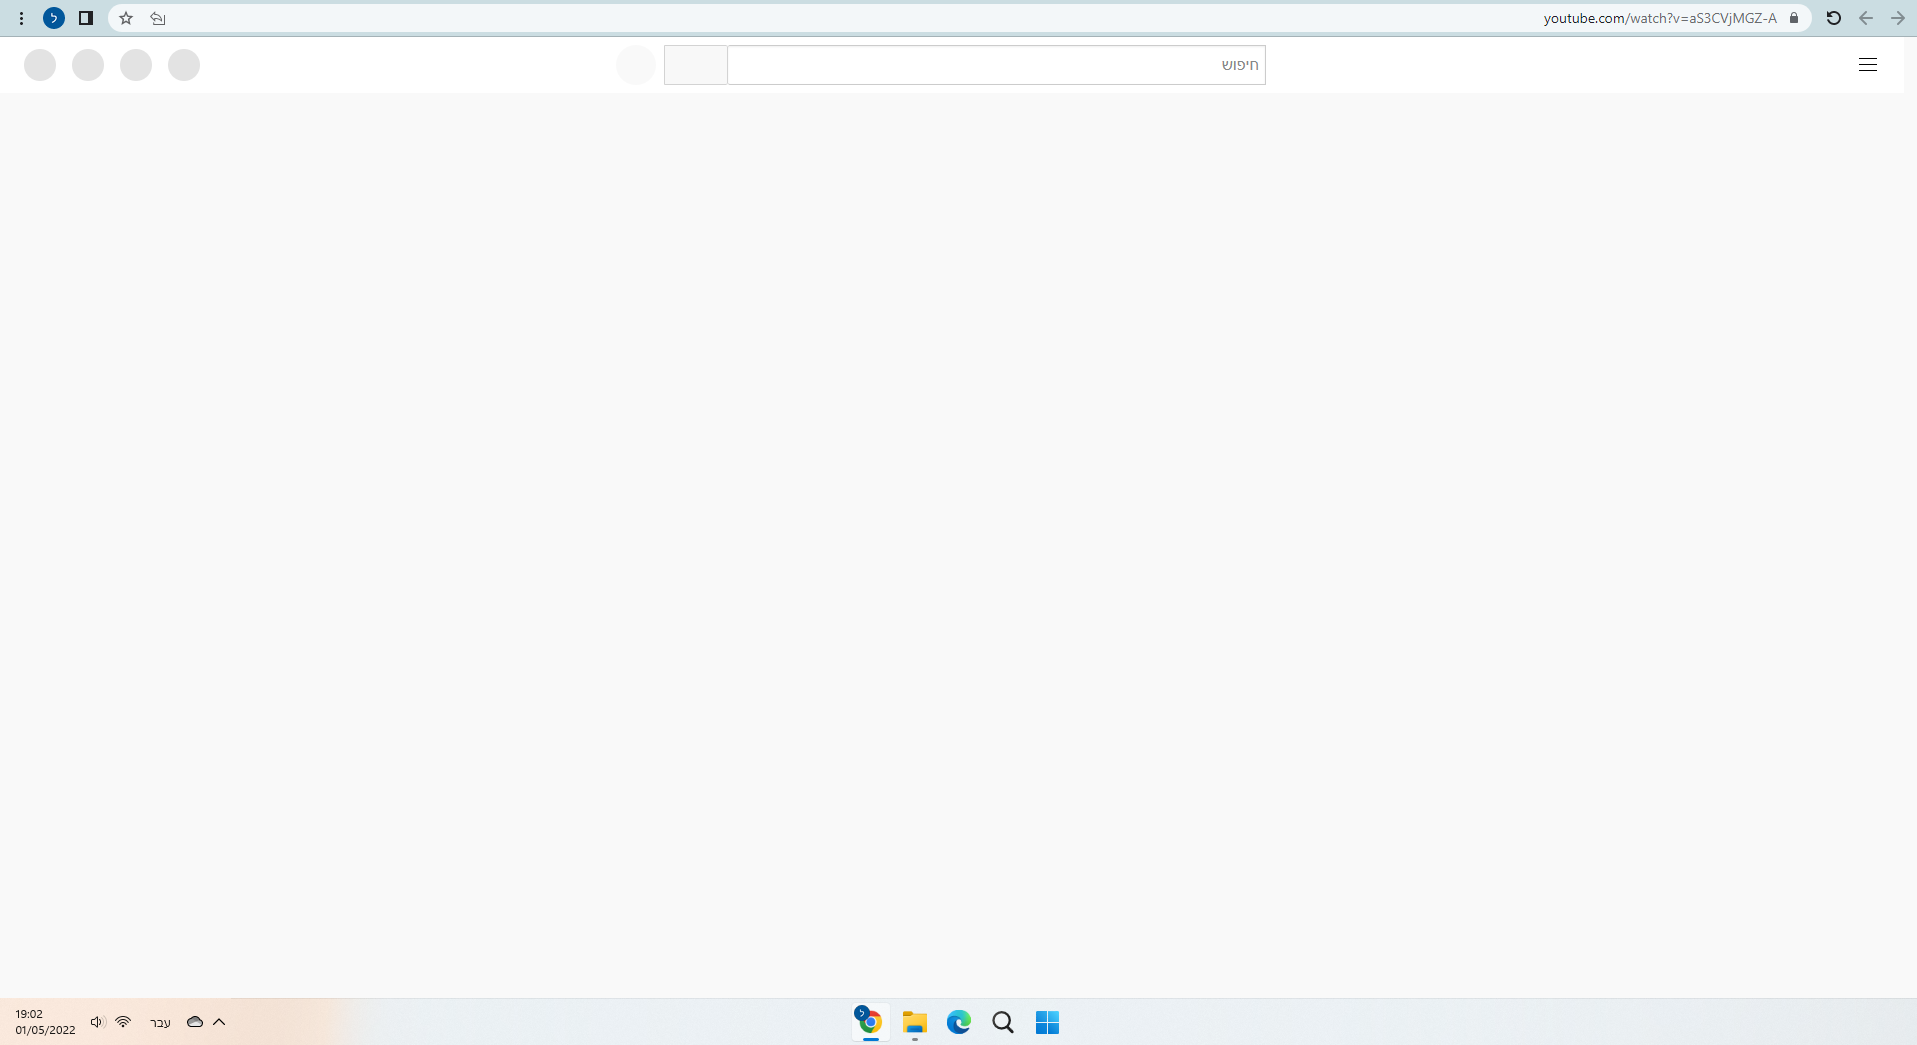Open Windows Search from the taskbar
This screenshot has width=1917, height=1045.
tap(1003, 1022)
